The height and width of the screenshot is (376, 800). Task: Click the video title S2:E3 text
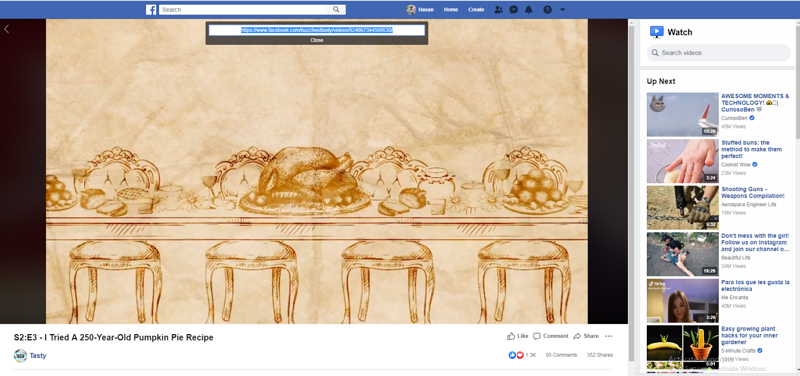(114, 337)
